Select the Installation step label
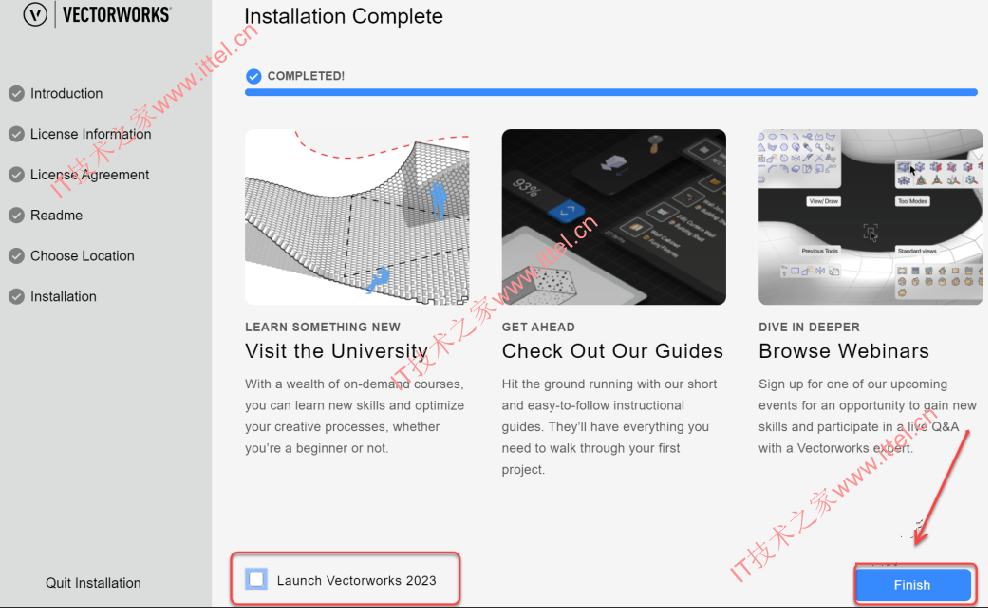 click(x=64, y=296)
